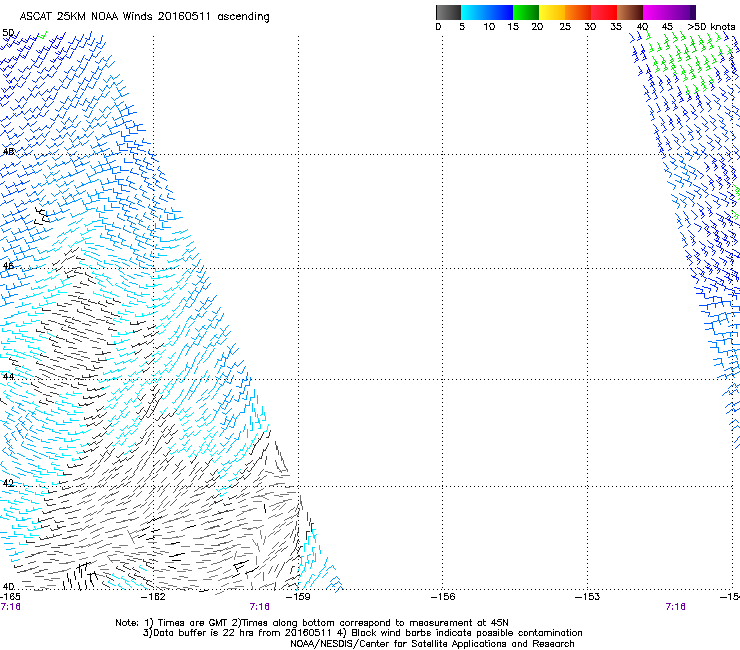Click the purple '7:16' time right of -153
The width and height of the screenshot is (740, 650).
coord(675,607)
